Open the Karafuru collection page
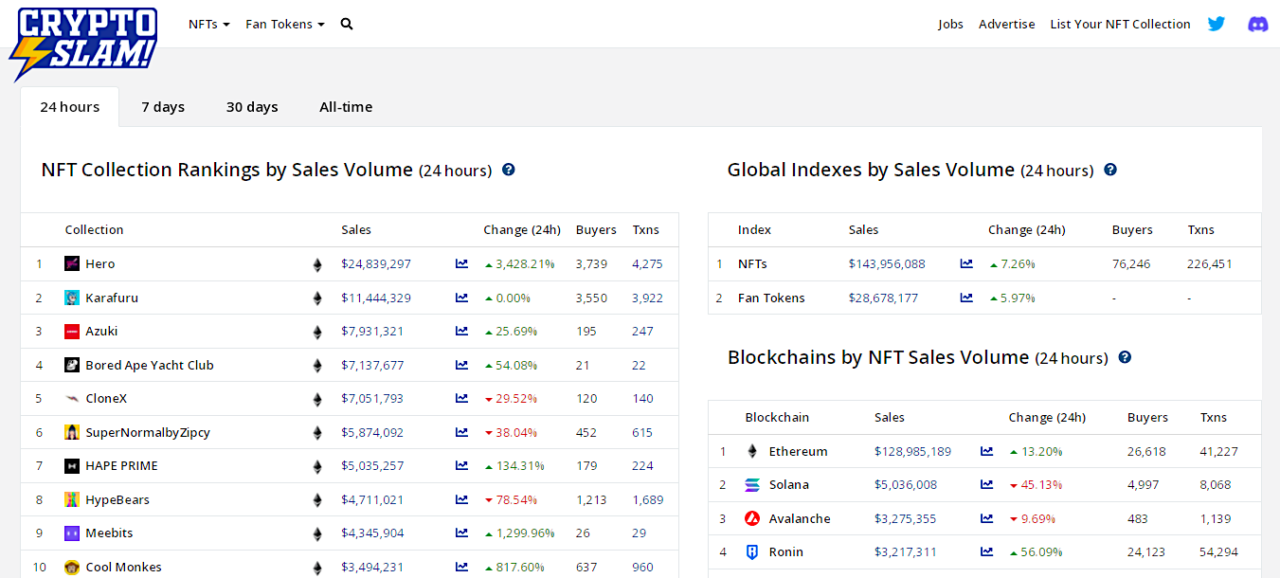1280x578 pixels. coord(111,297)
